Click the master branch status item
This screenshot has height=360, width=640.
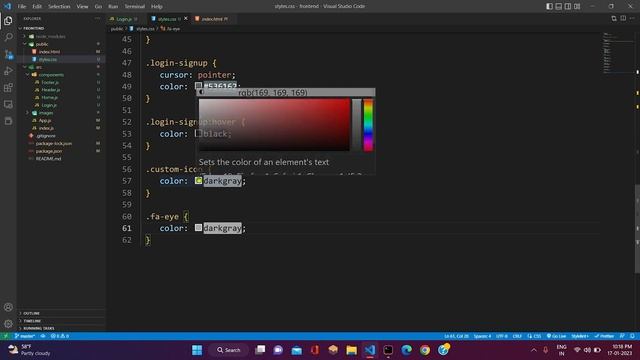click(24, 336)
